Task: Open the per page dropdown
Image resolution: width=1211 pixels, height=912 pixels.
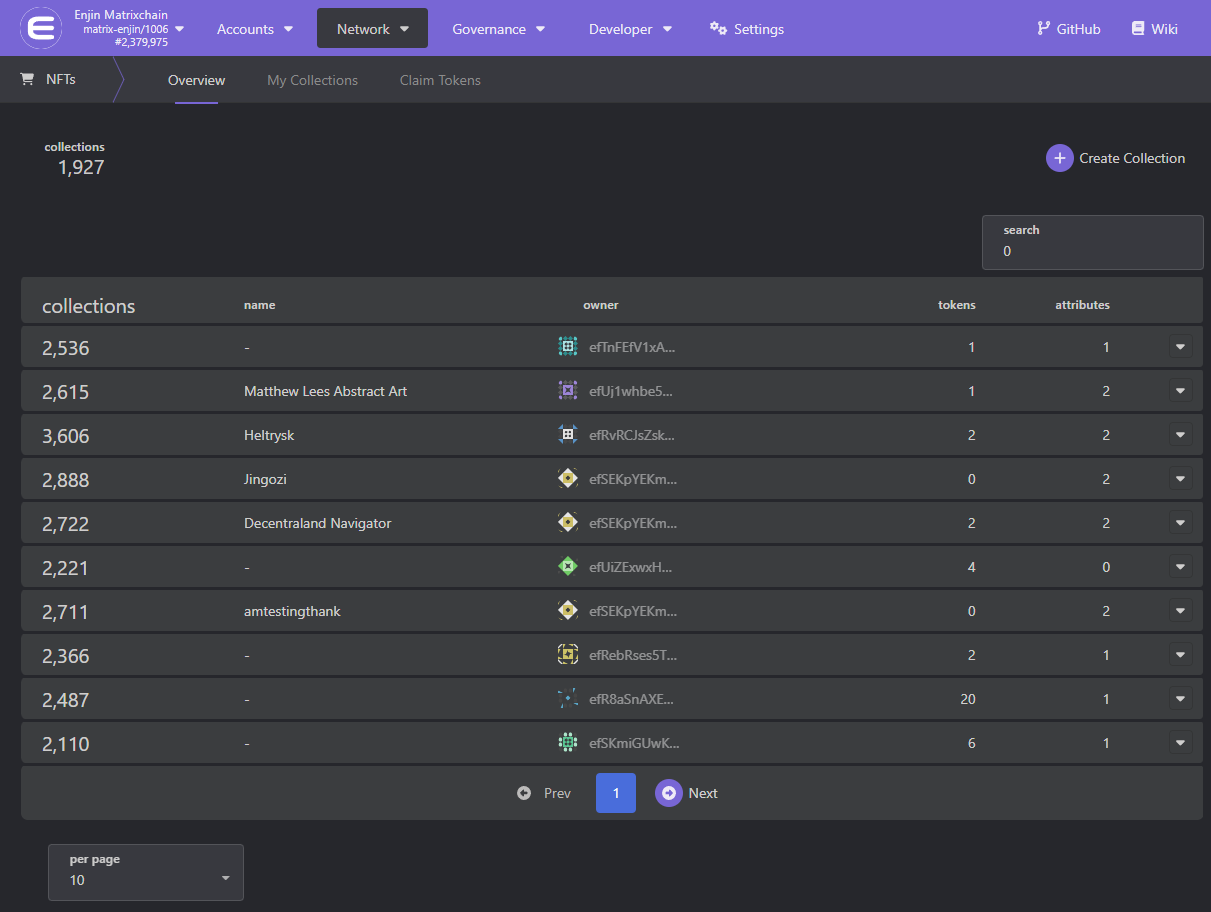Action: click(146, 872)
